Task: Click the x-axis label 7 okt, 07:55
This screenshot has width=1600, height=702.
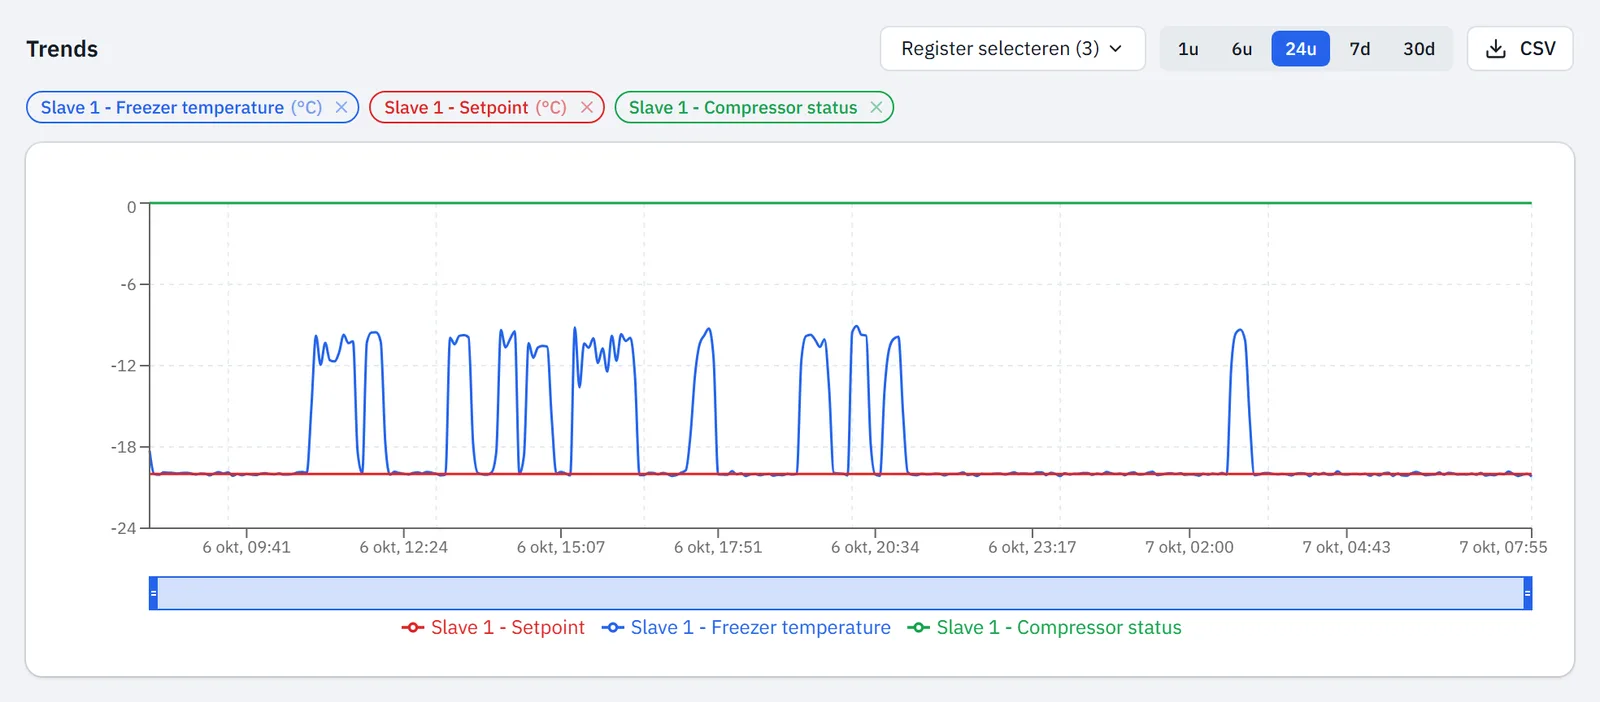Action: pyautogui.click(x=1503, y=547)
